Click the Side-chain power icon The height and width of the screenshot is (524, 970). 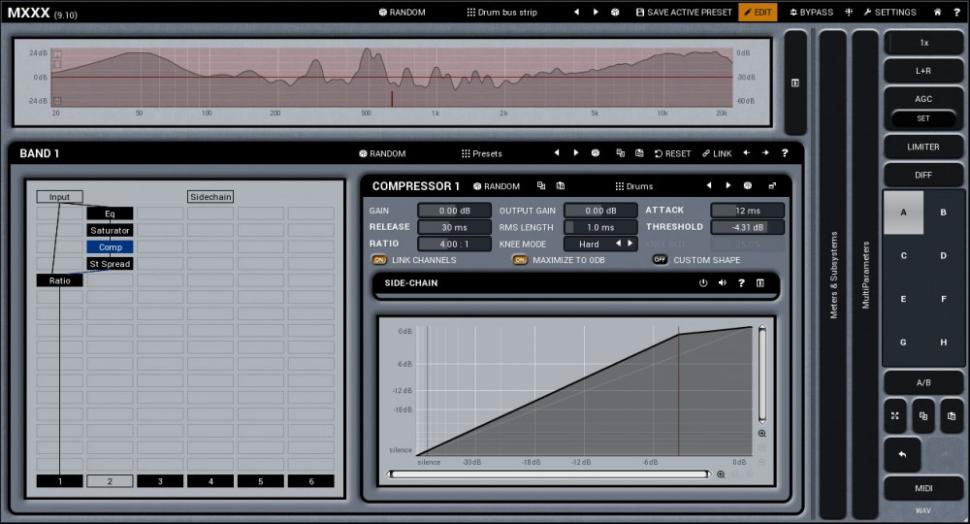tap(703, 283)
